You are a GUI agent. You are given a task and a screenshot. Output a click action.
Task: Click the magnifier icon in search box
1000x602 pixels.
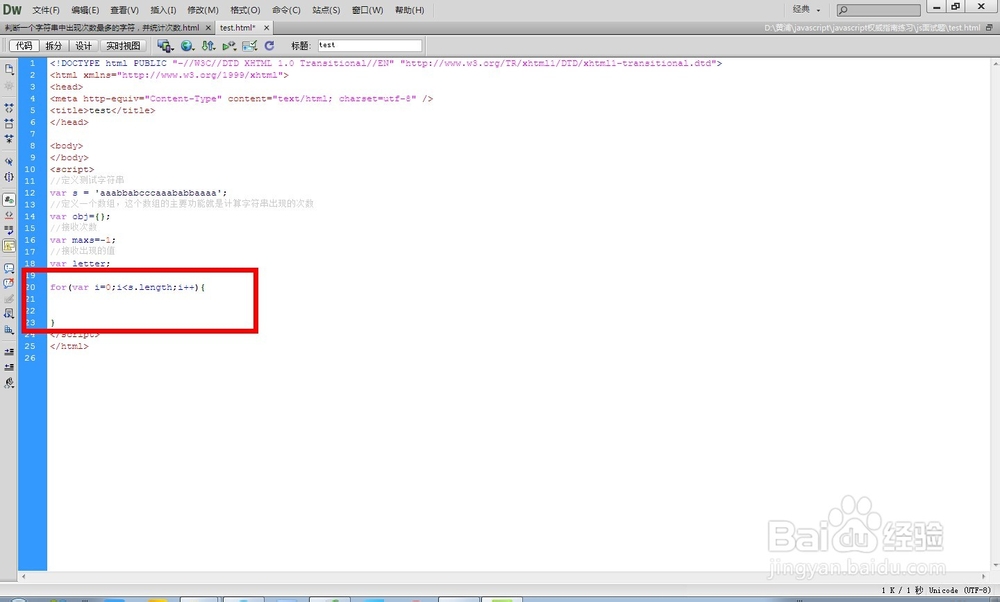843,10
